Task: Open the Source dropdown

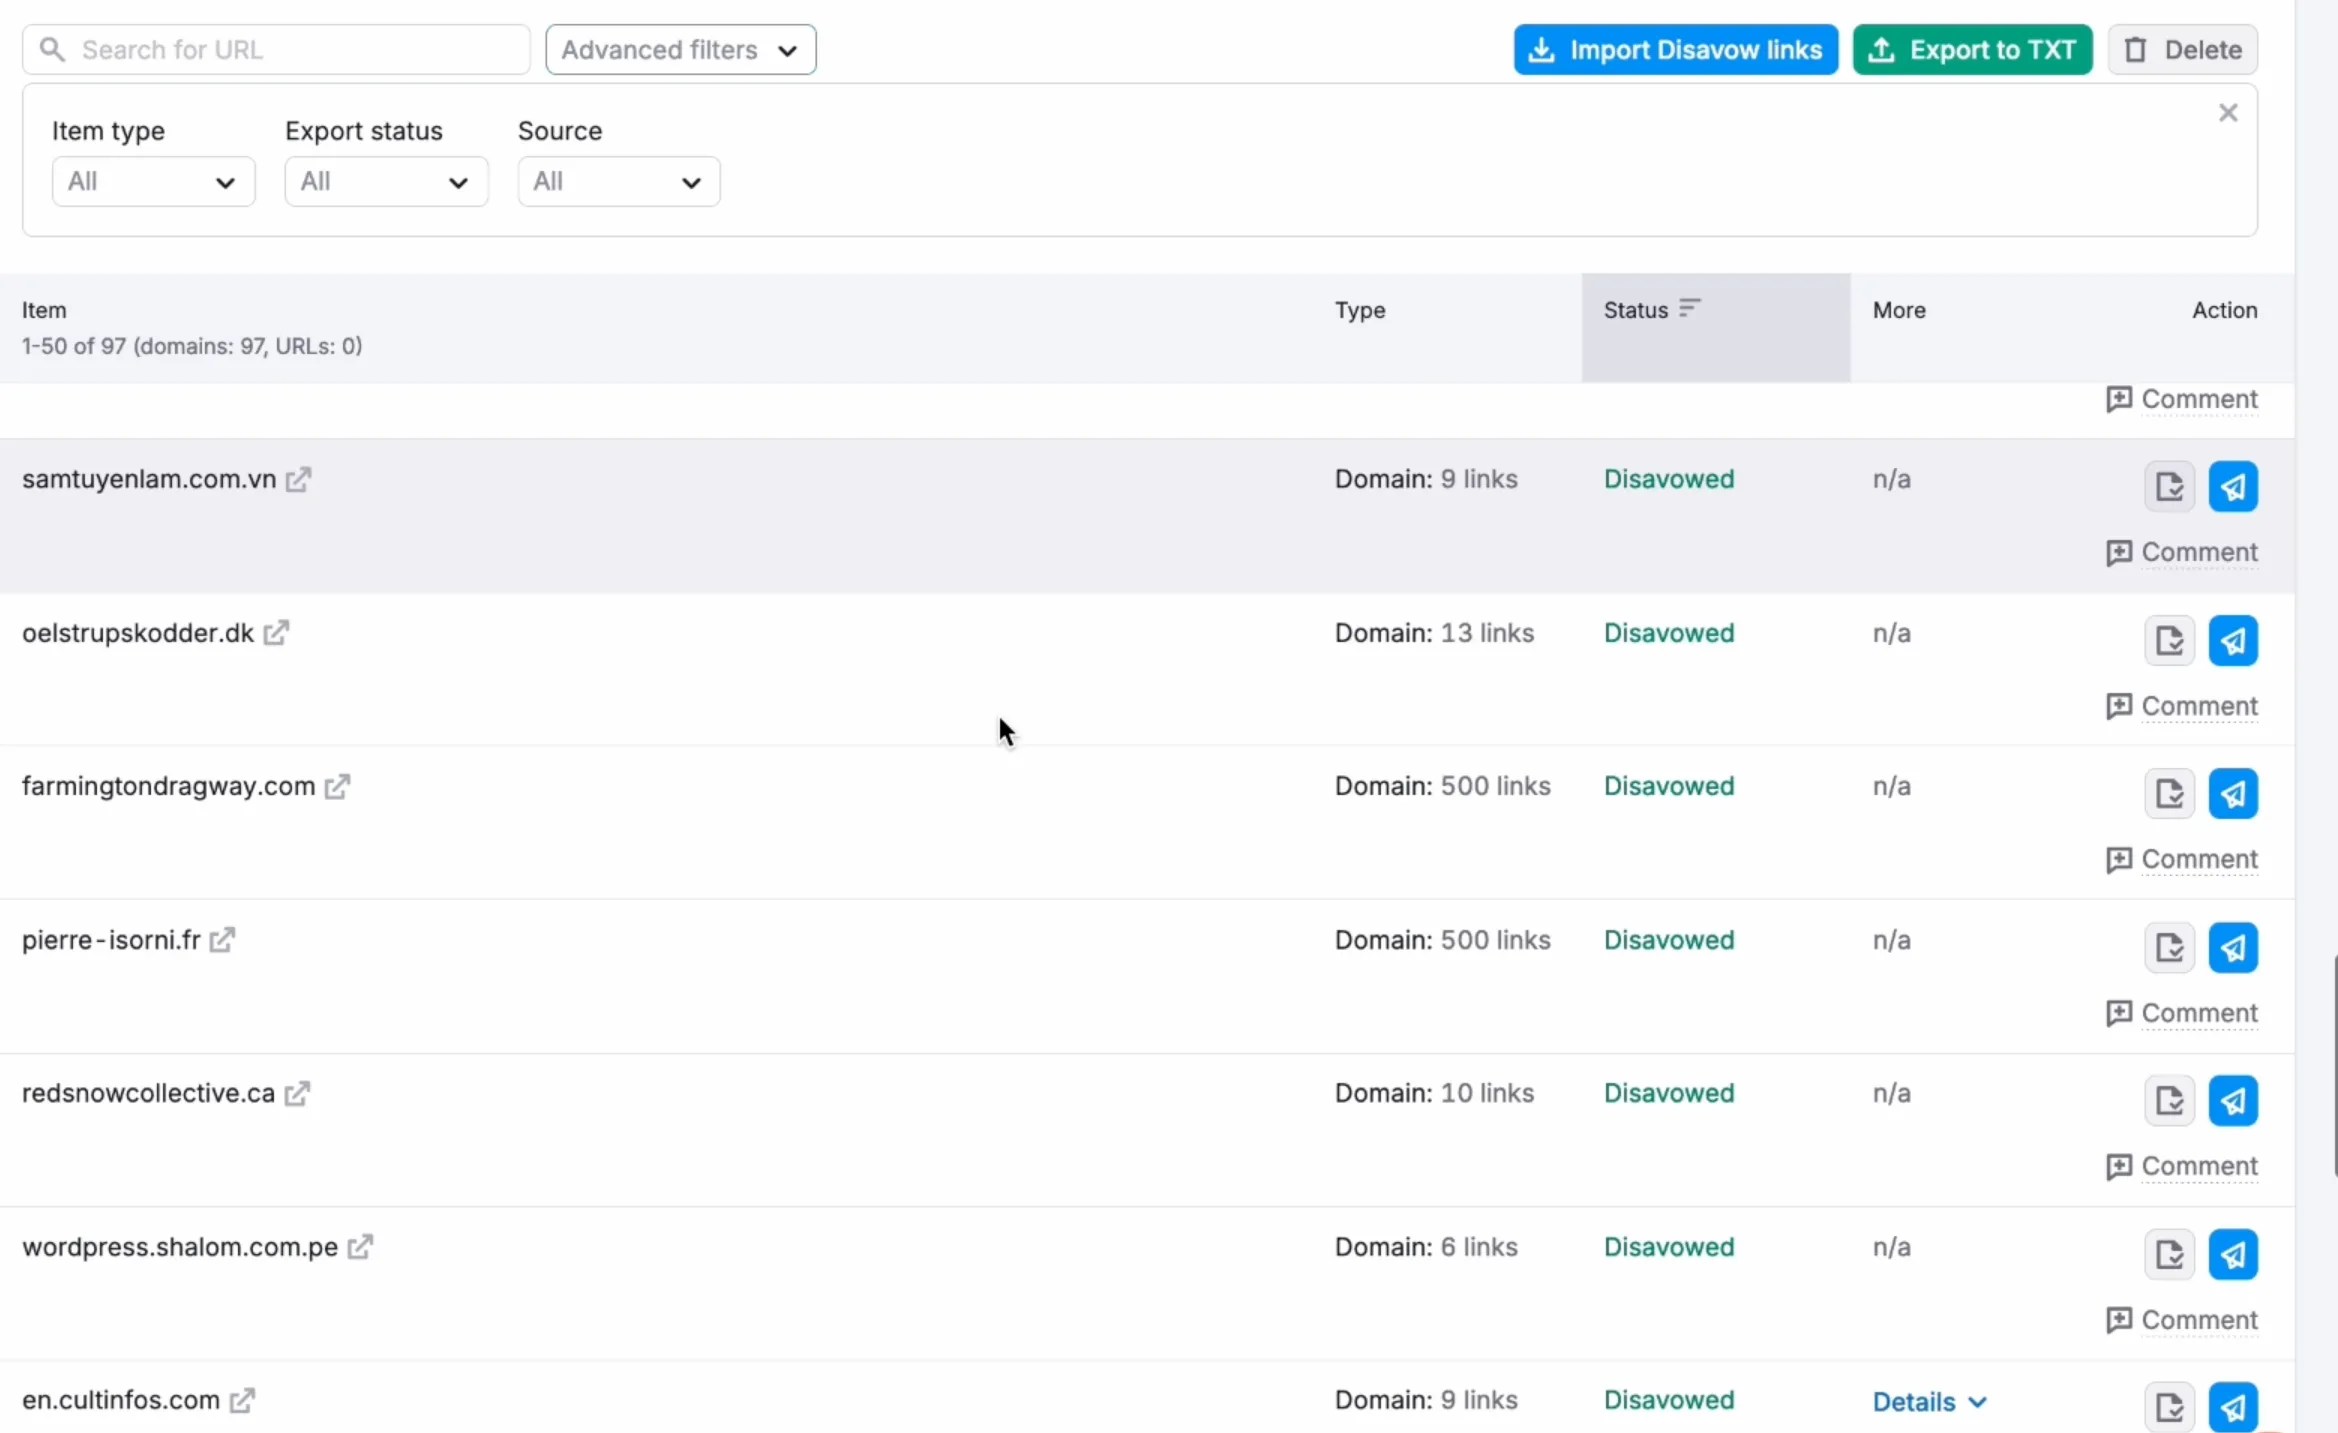Action: (618, 180)
